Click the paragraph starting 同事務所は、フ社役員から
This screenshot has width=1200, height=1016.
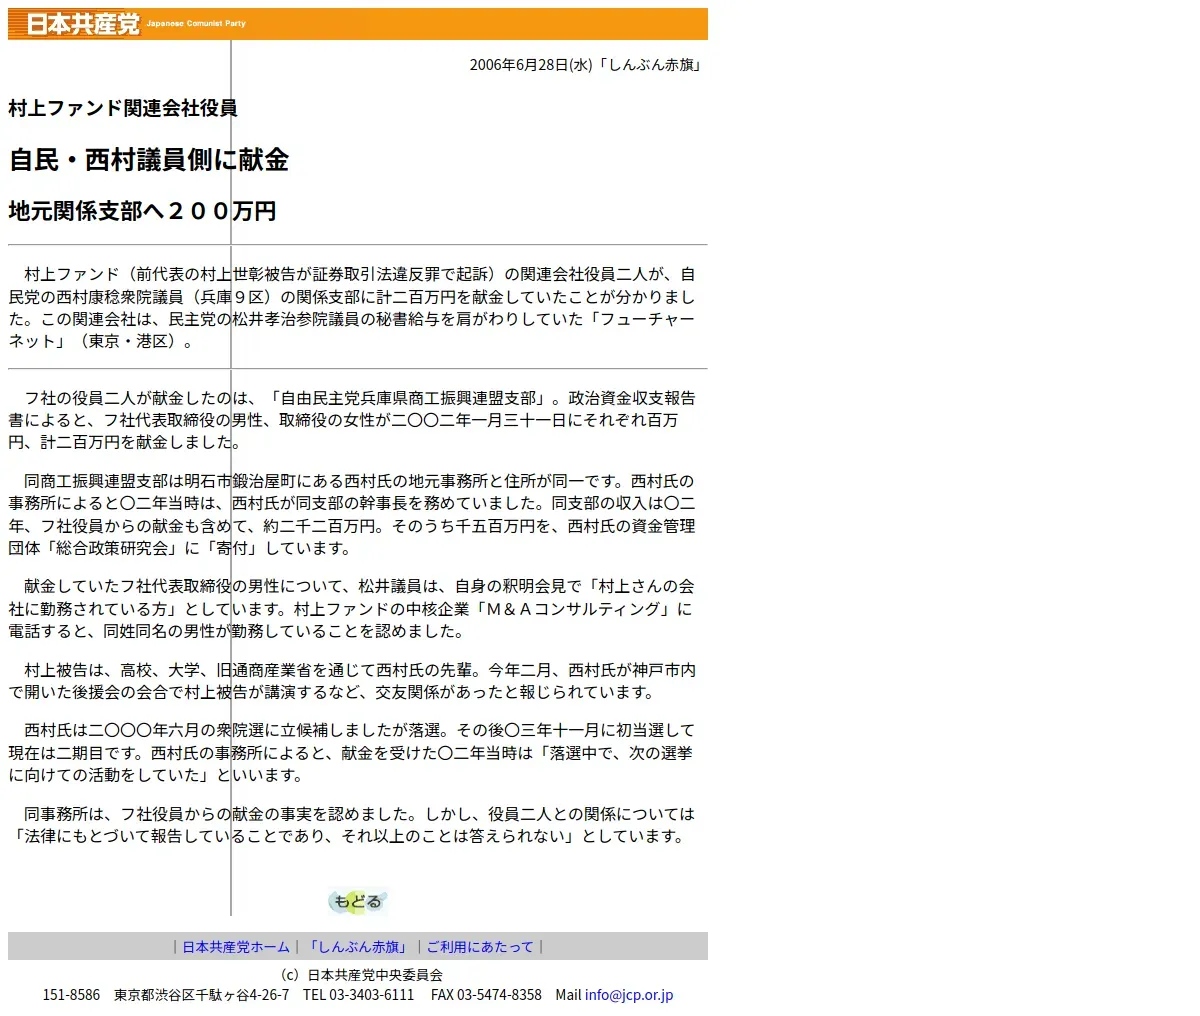click(x=352, y=825)
